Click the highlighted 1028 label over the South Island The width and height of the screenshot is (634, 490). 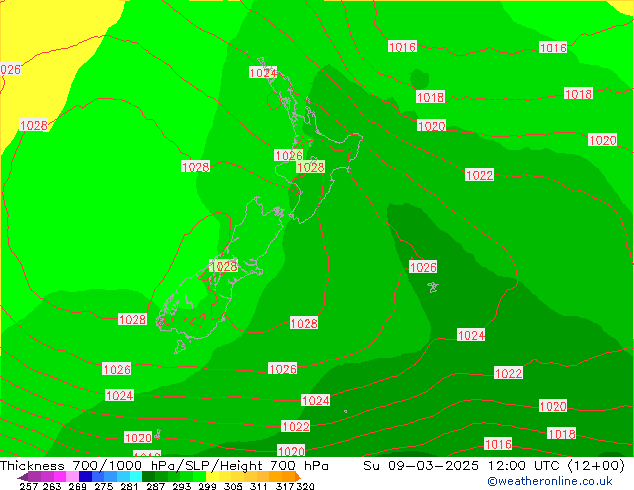[x=224, y=266]
